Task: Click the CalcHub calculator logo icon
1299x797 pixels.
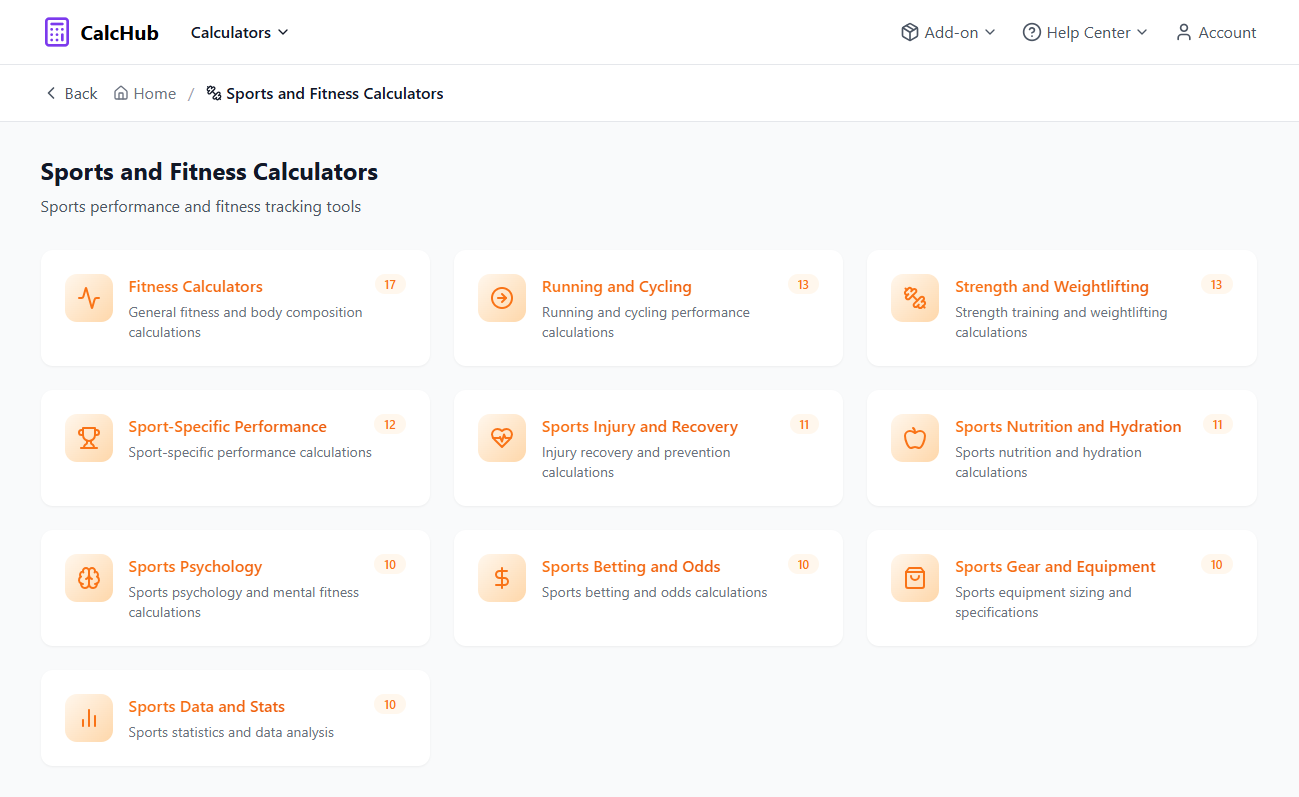Action: tap(57, 32)
